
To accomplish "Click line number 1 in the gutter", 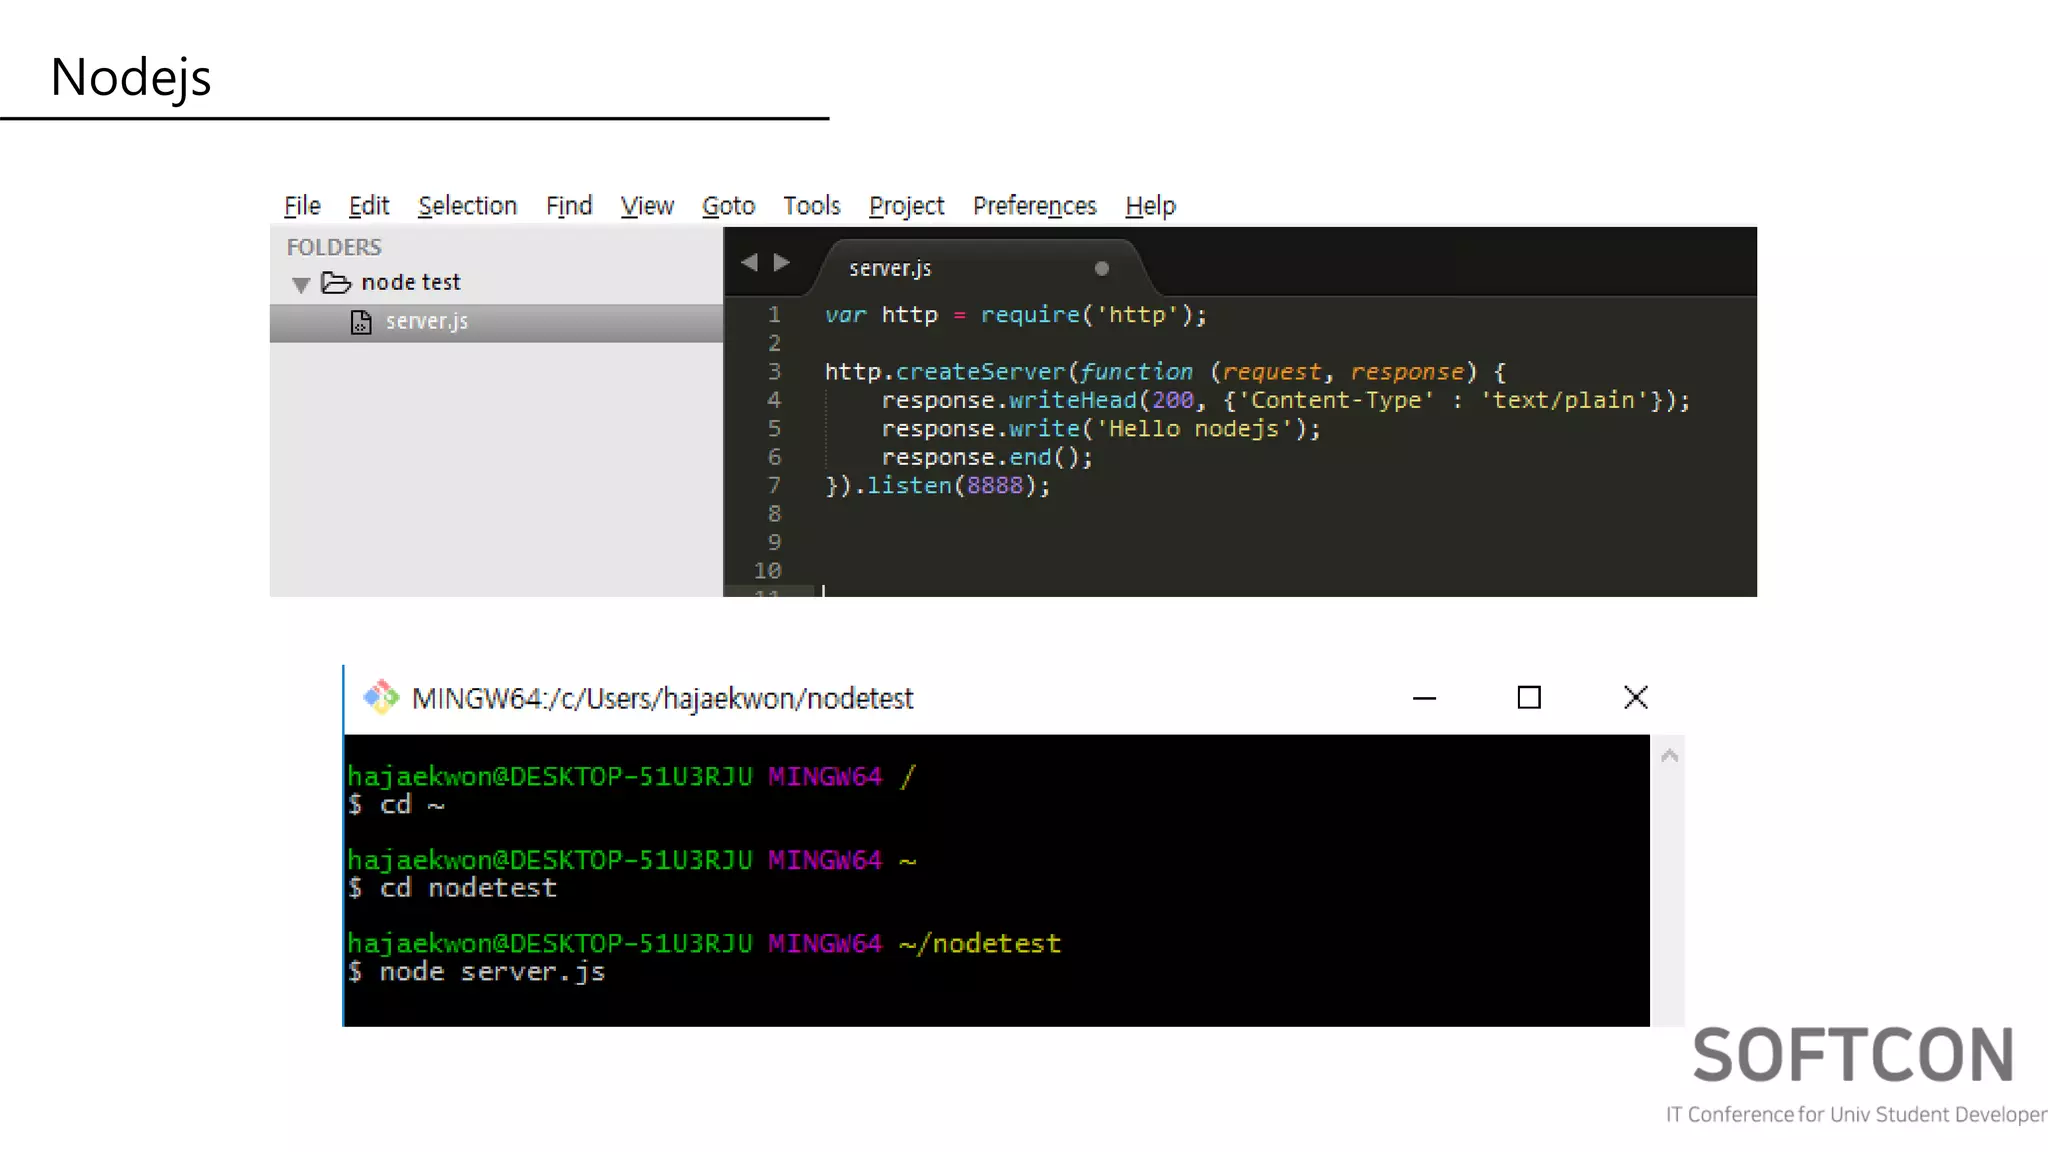I will click(774, 314).
